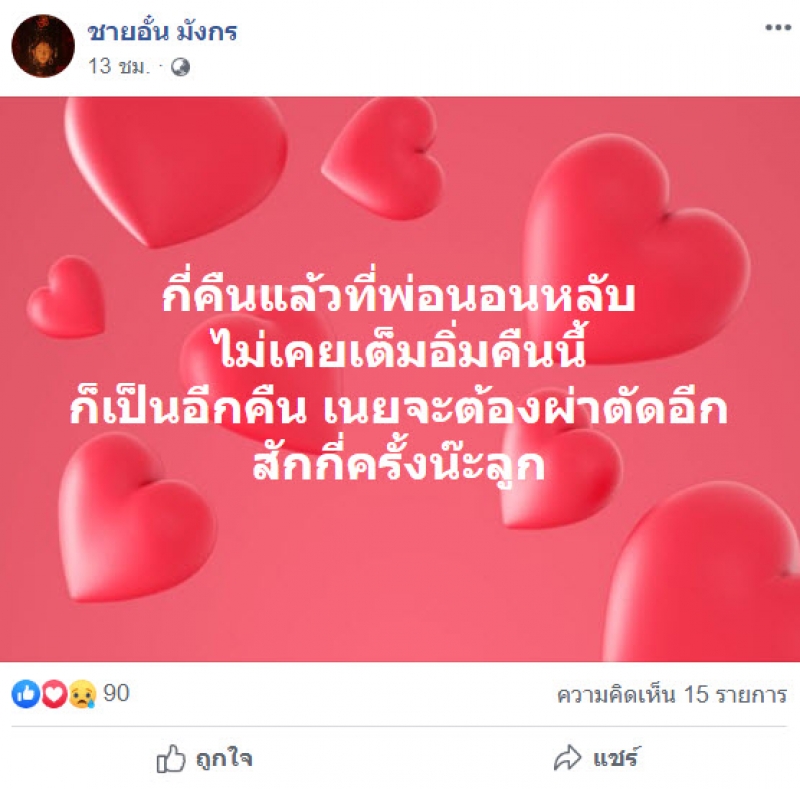The width and height of the screenshot is (800, 789).
Task: Click the curved share arrow icon
Action: coord(567,758)
